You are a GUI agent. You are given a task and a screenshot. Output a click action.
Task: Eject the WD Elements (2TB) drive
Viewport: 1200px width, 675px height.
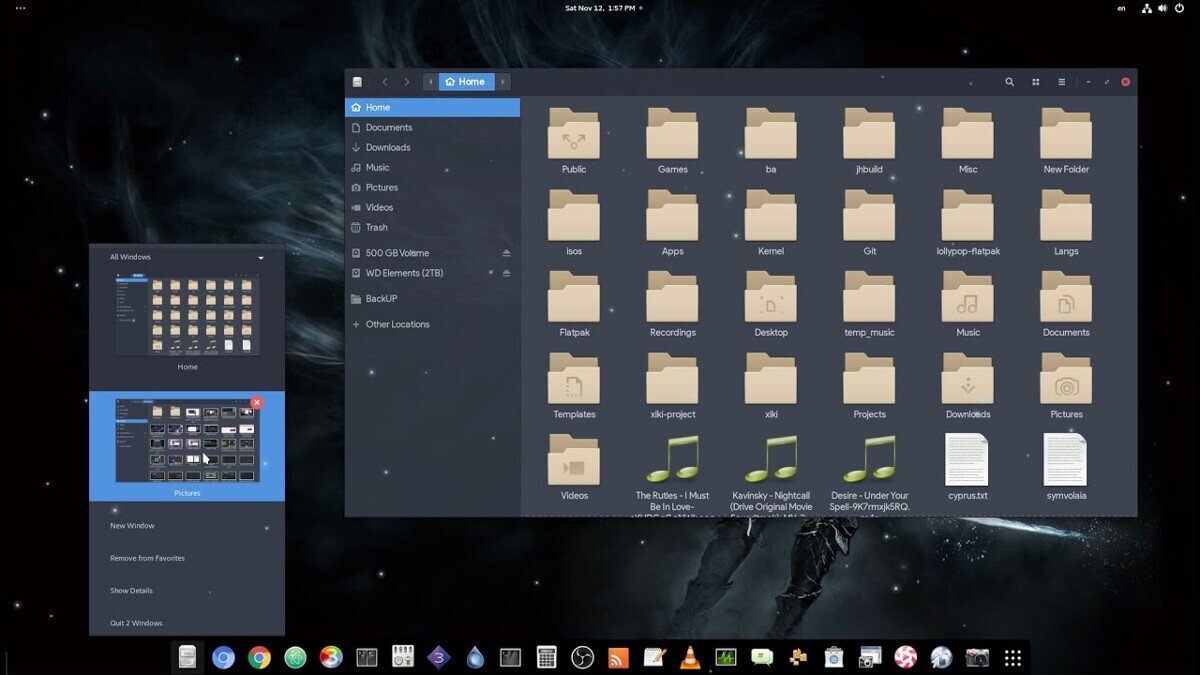[x=506, y=273]
